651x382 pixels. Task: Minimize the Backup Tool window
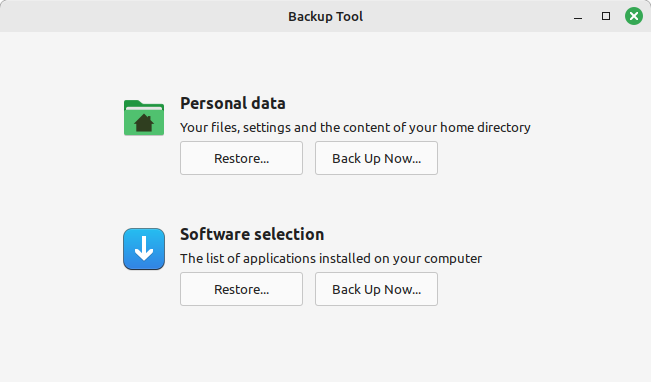[x=578, y=17]
